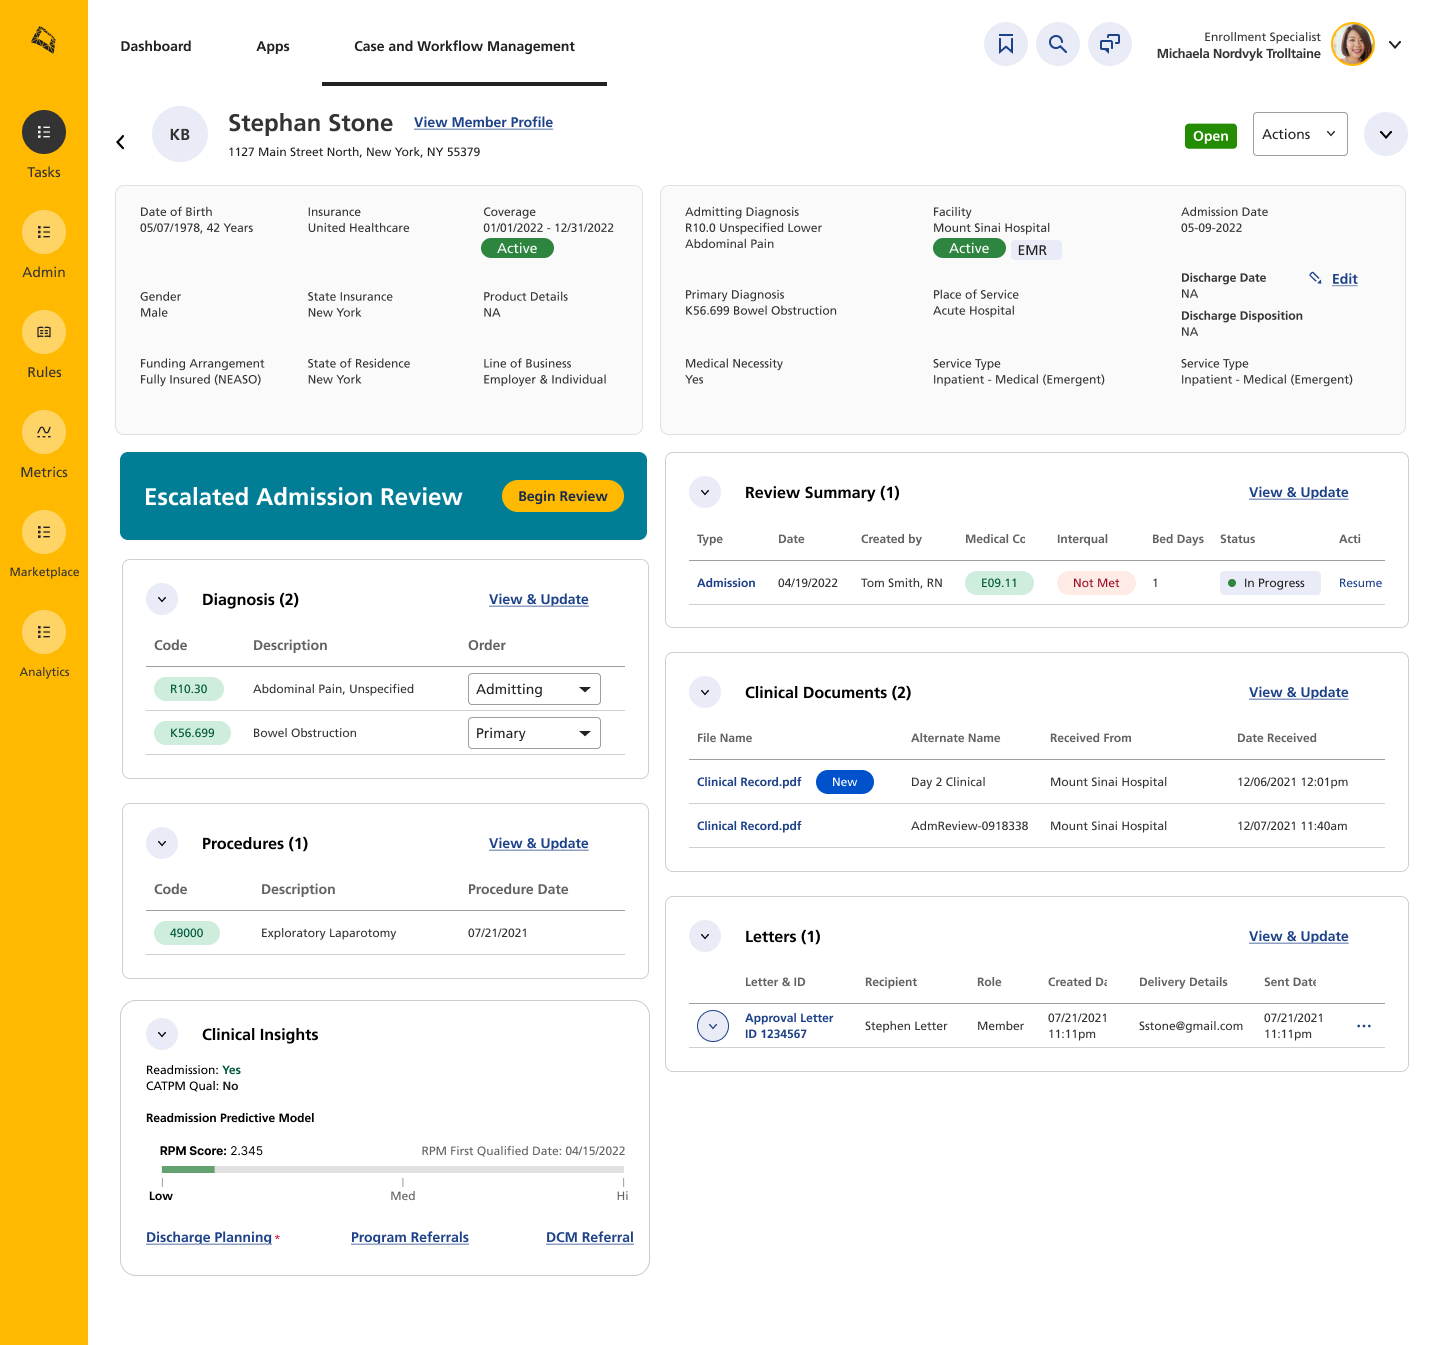Image resolution: width=1440 pixels, height=1345 pixels.
Task: Open the Rules sidebar icon
Action: point(44,332)
